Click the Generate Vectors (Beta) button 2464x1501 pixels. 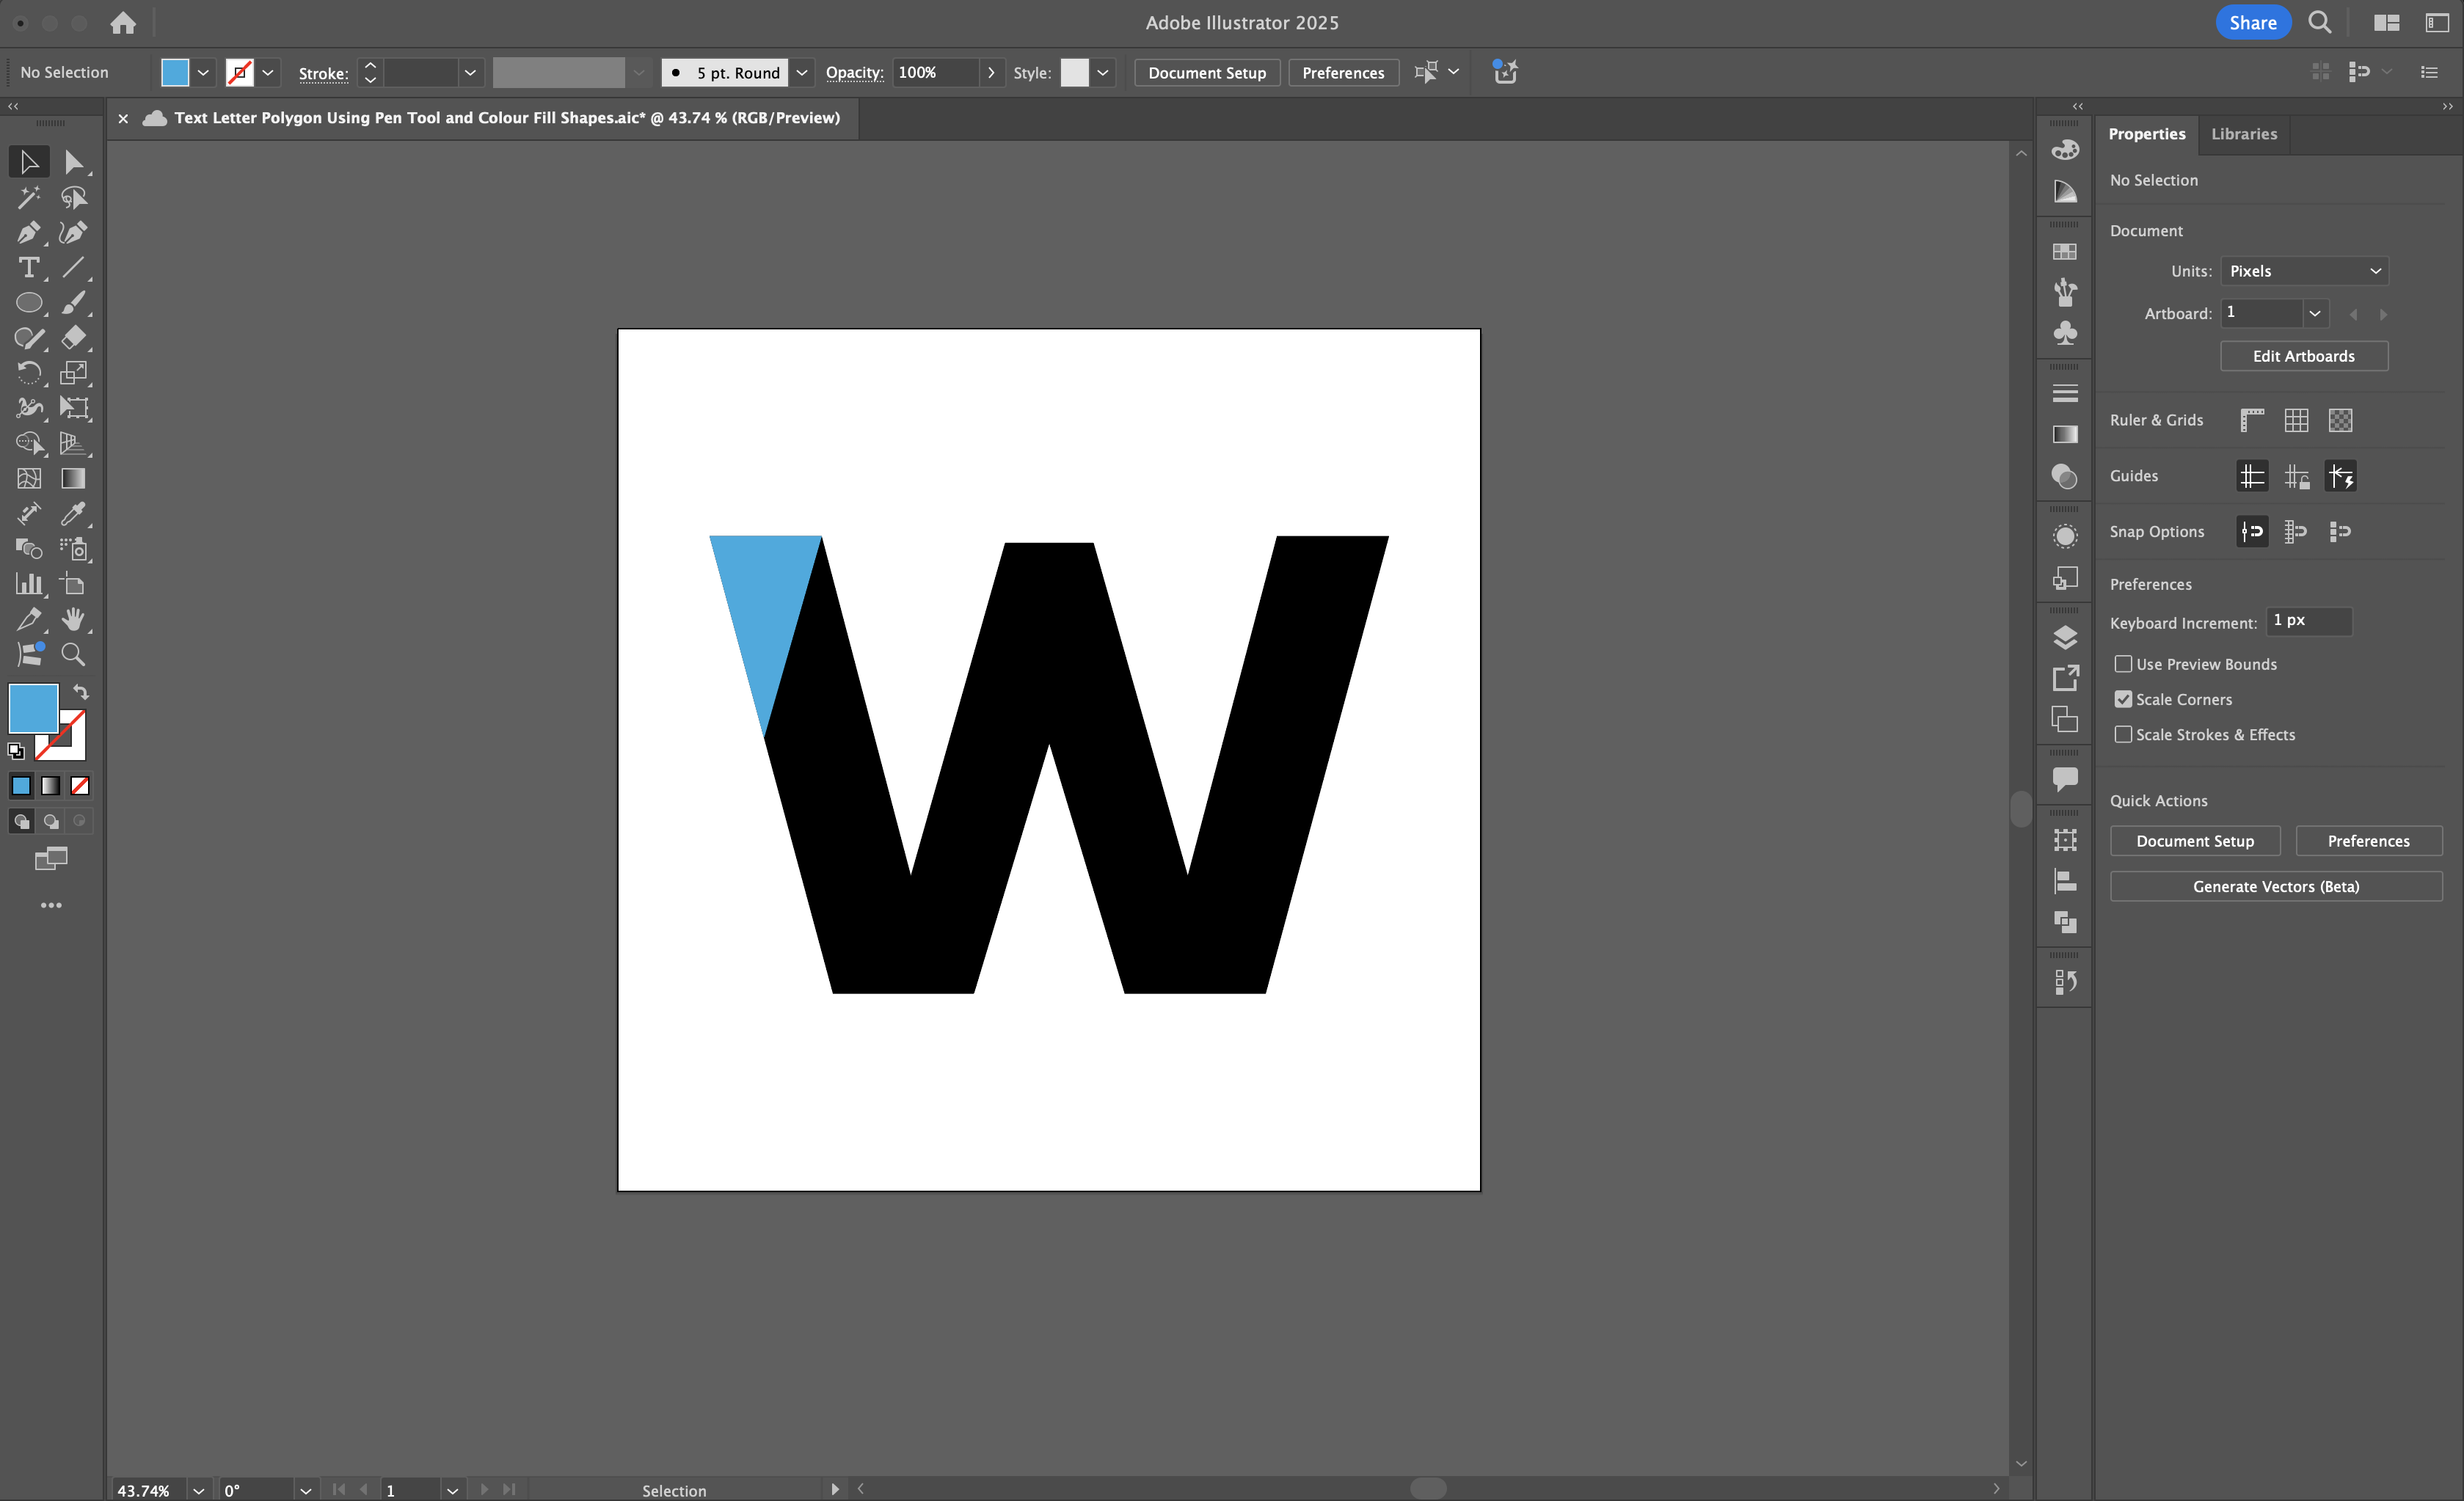click(2276, 886)
